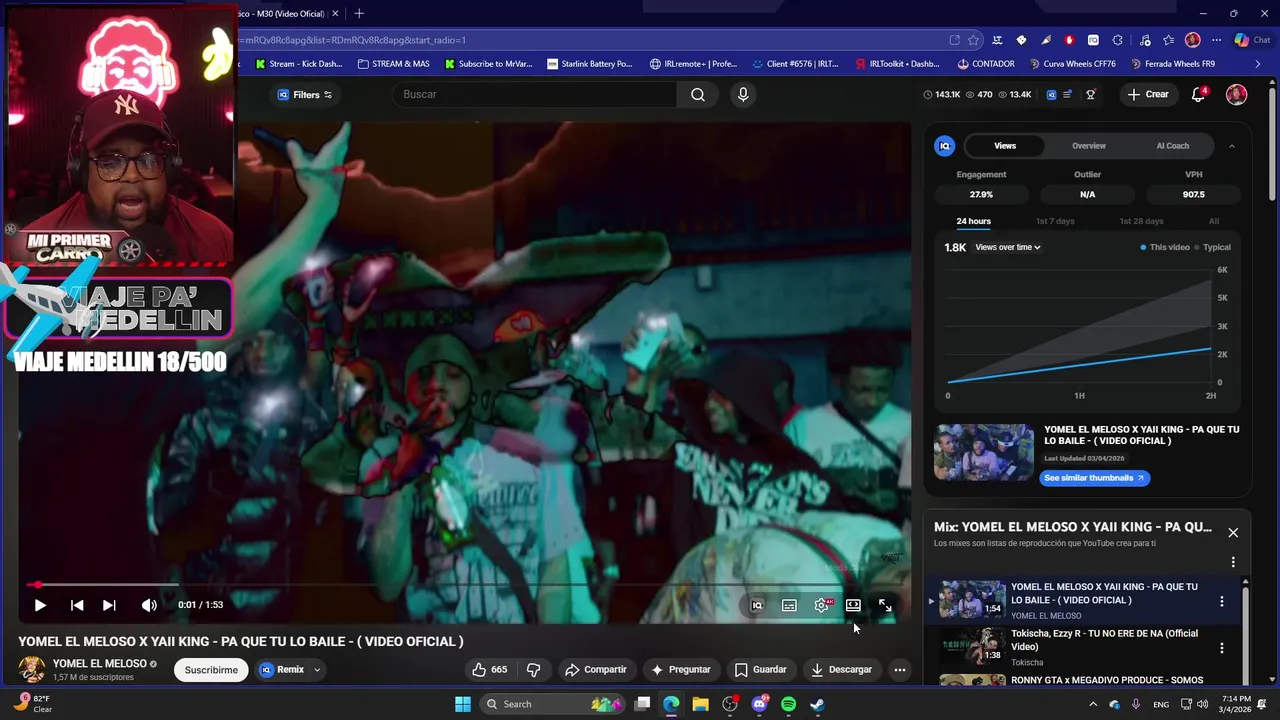Collapse the vidIQ panel chevron
The width and height of the screenshot is (1280, 720).
pyautogui.click(x=1232, y=146)
